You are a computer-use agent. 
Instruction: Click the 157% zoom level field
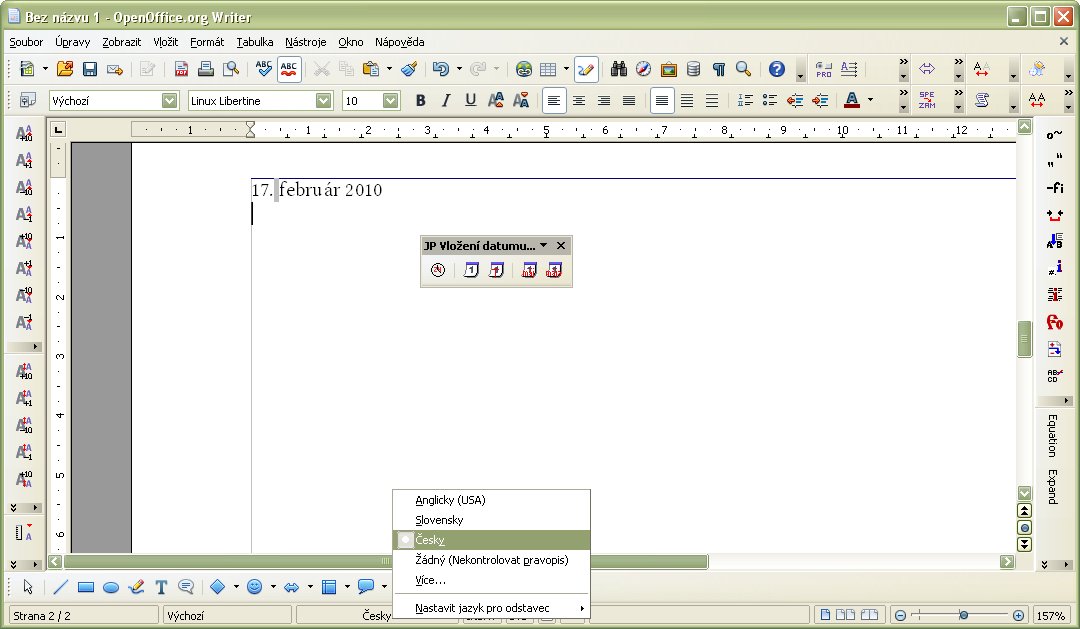[x=1050, y=615]
